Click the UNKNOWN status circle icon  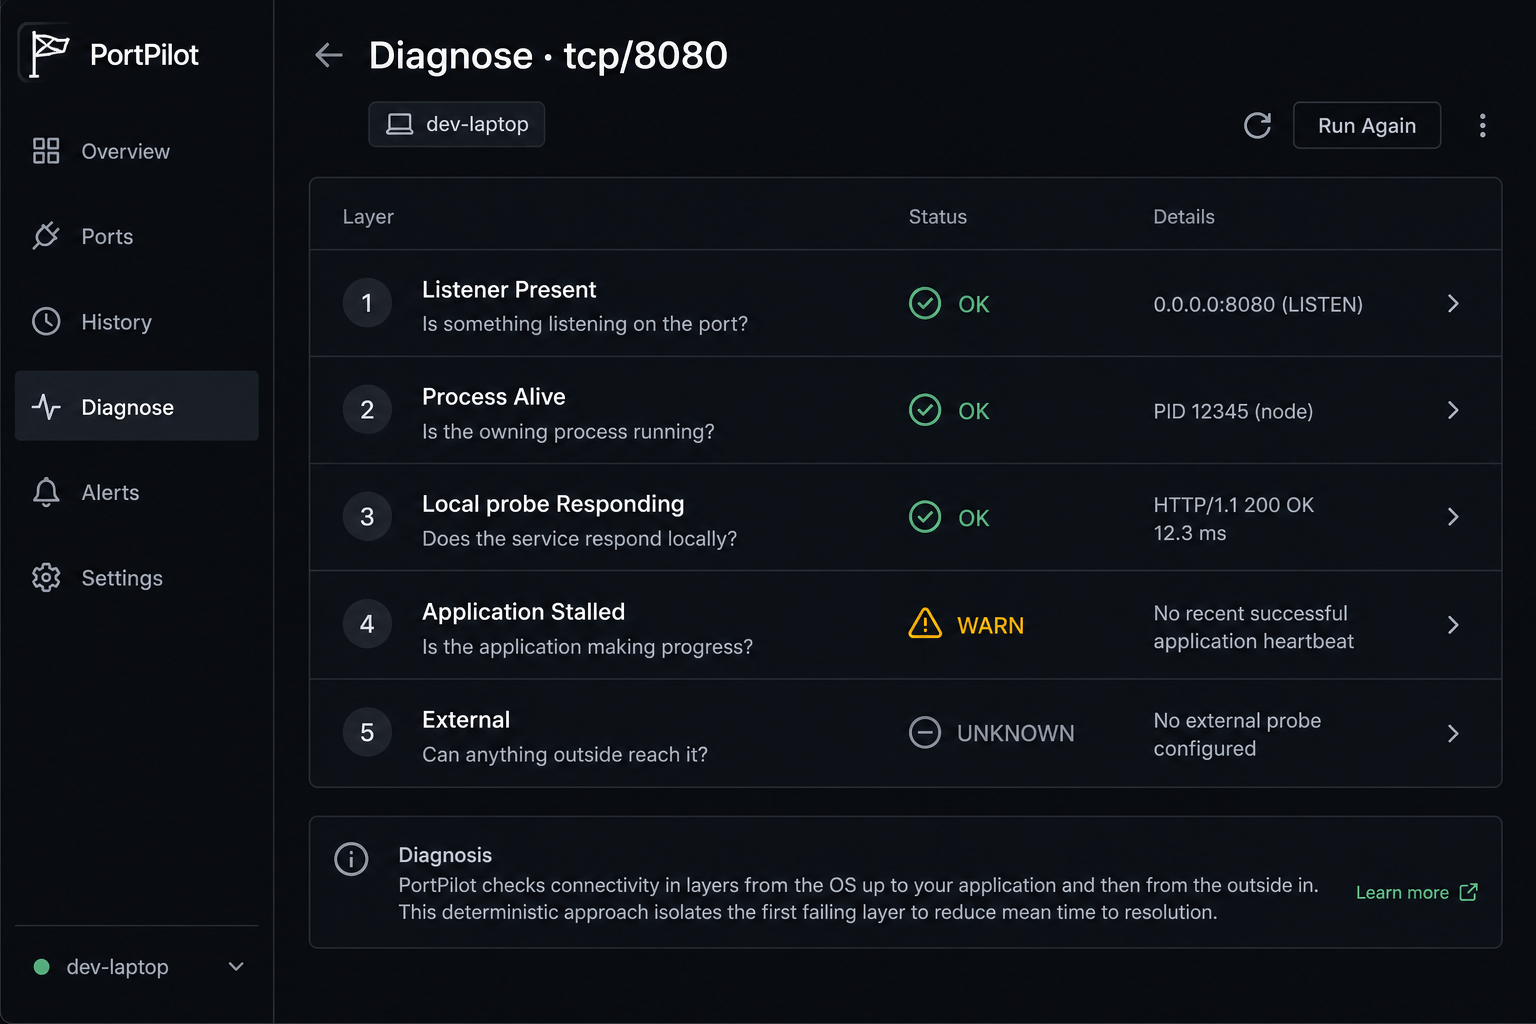pos(925,732)
